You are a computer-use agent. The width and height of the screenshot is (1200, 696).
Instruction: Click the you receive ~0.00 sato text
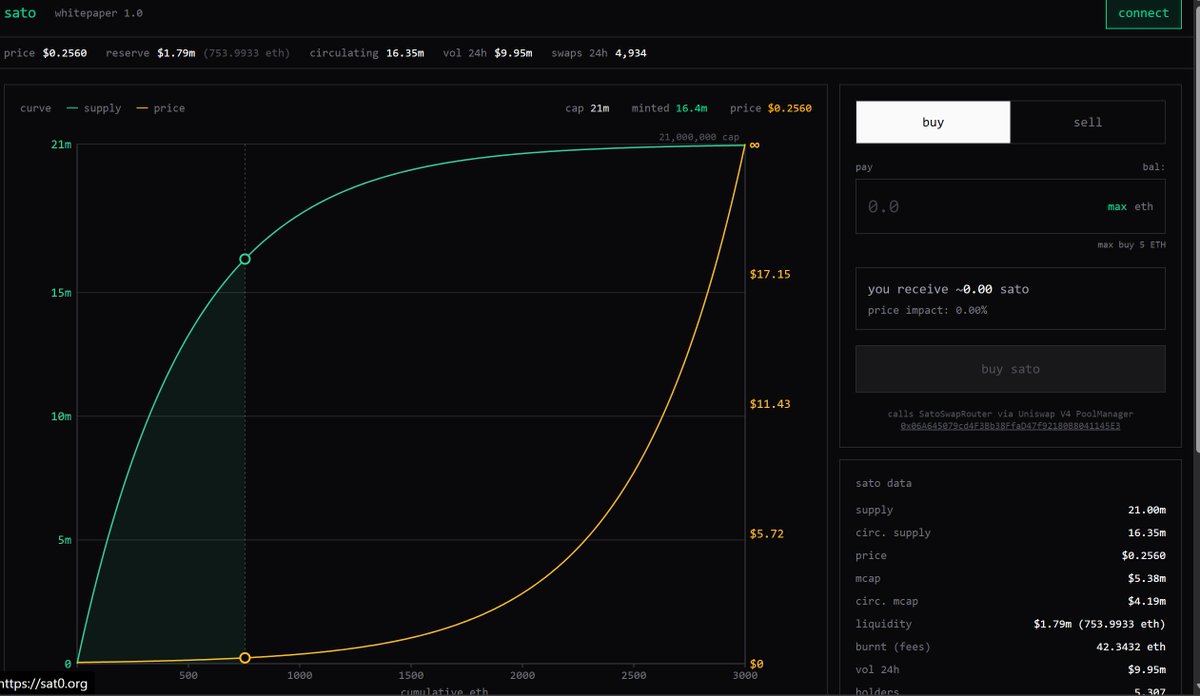click(948, 289)
